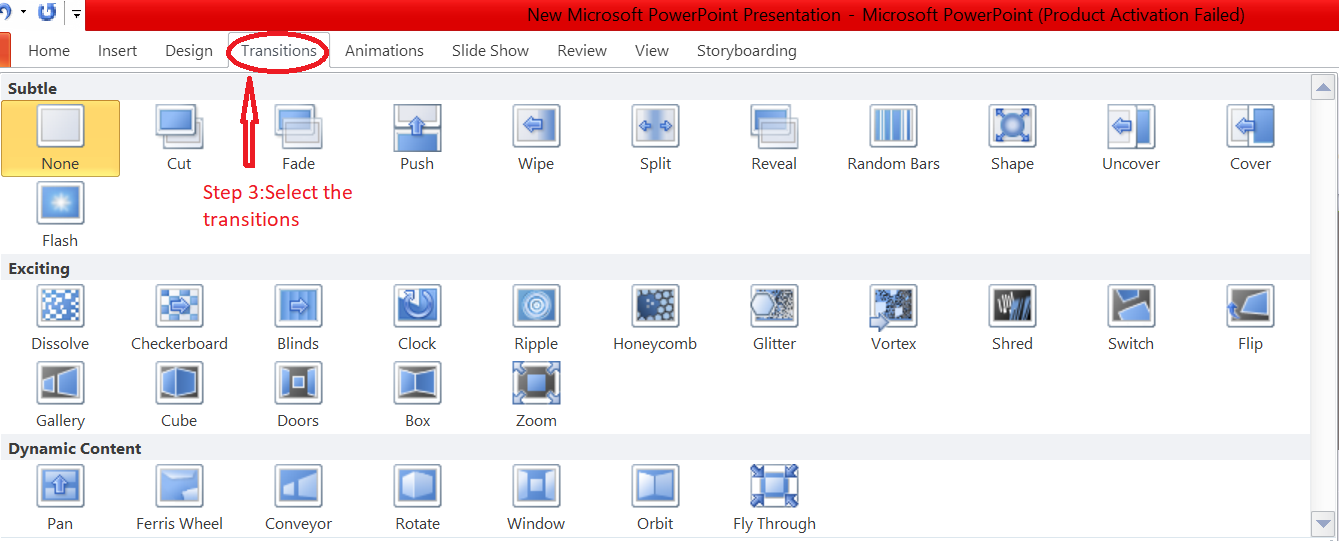Open the Animations tab

[x=384, y=50]
